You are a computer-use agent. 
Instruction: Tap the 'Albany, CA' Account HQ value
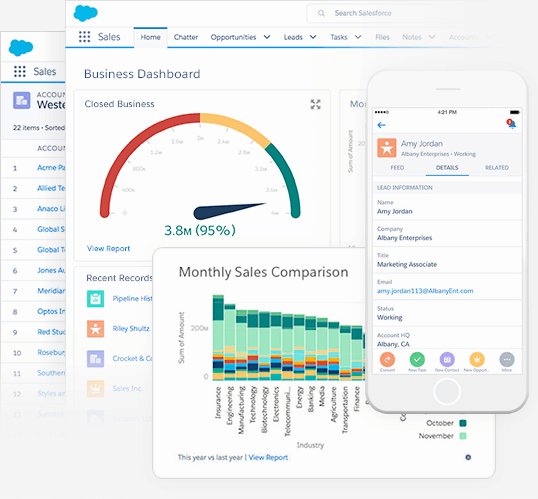(x=393, y=344)
